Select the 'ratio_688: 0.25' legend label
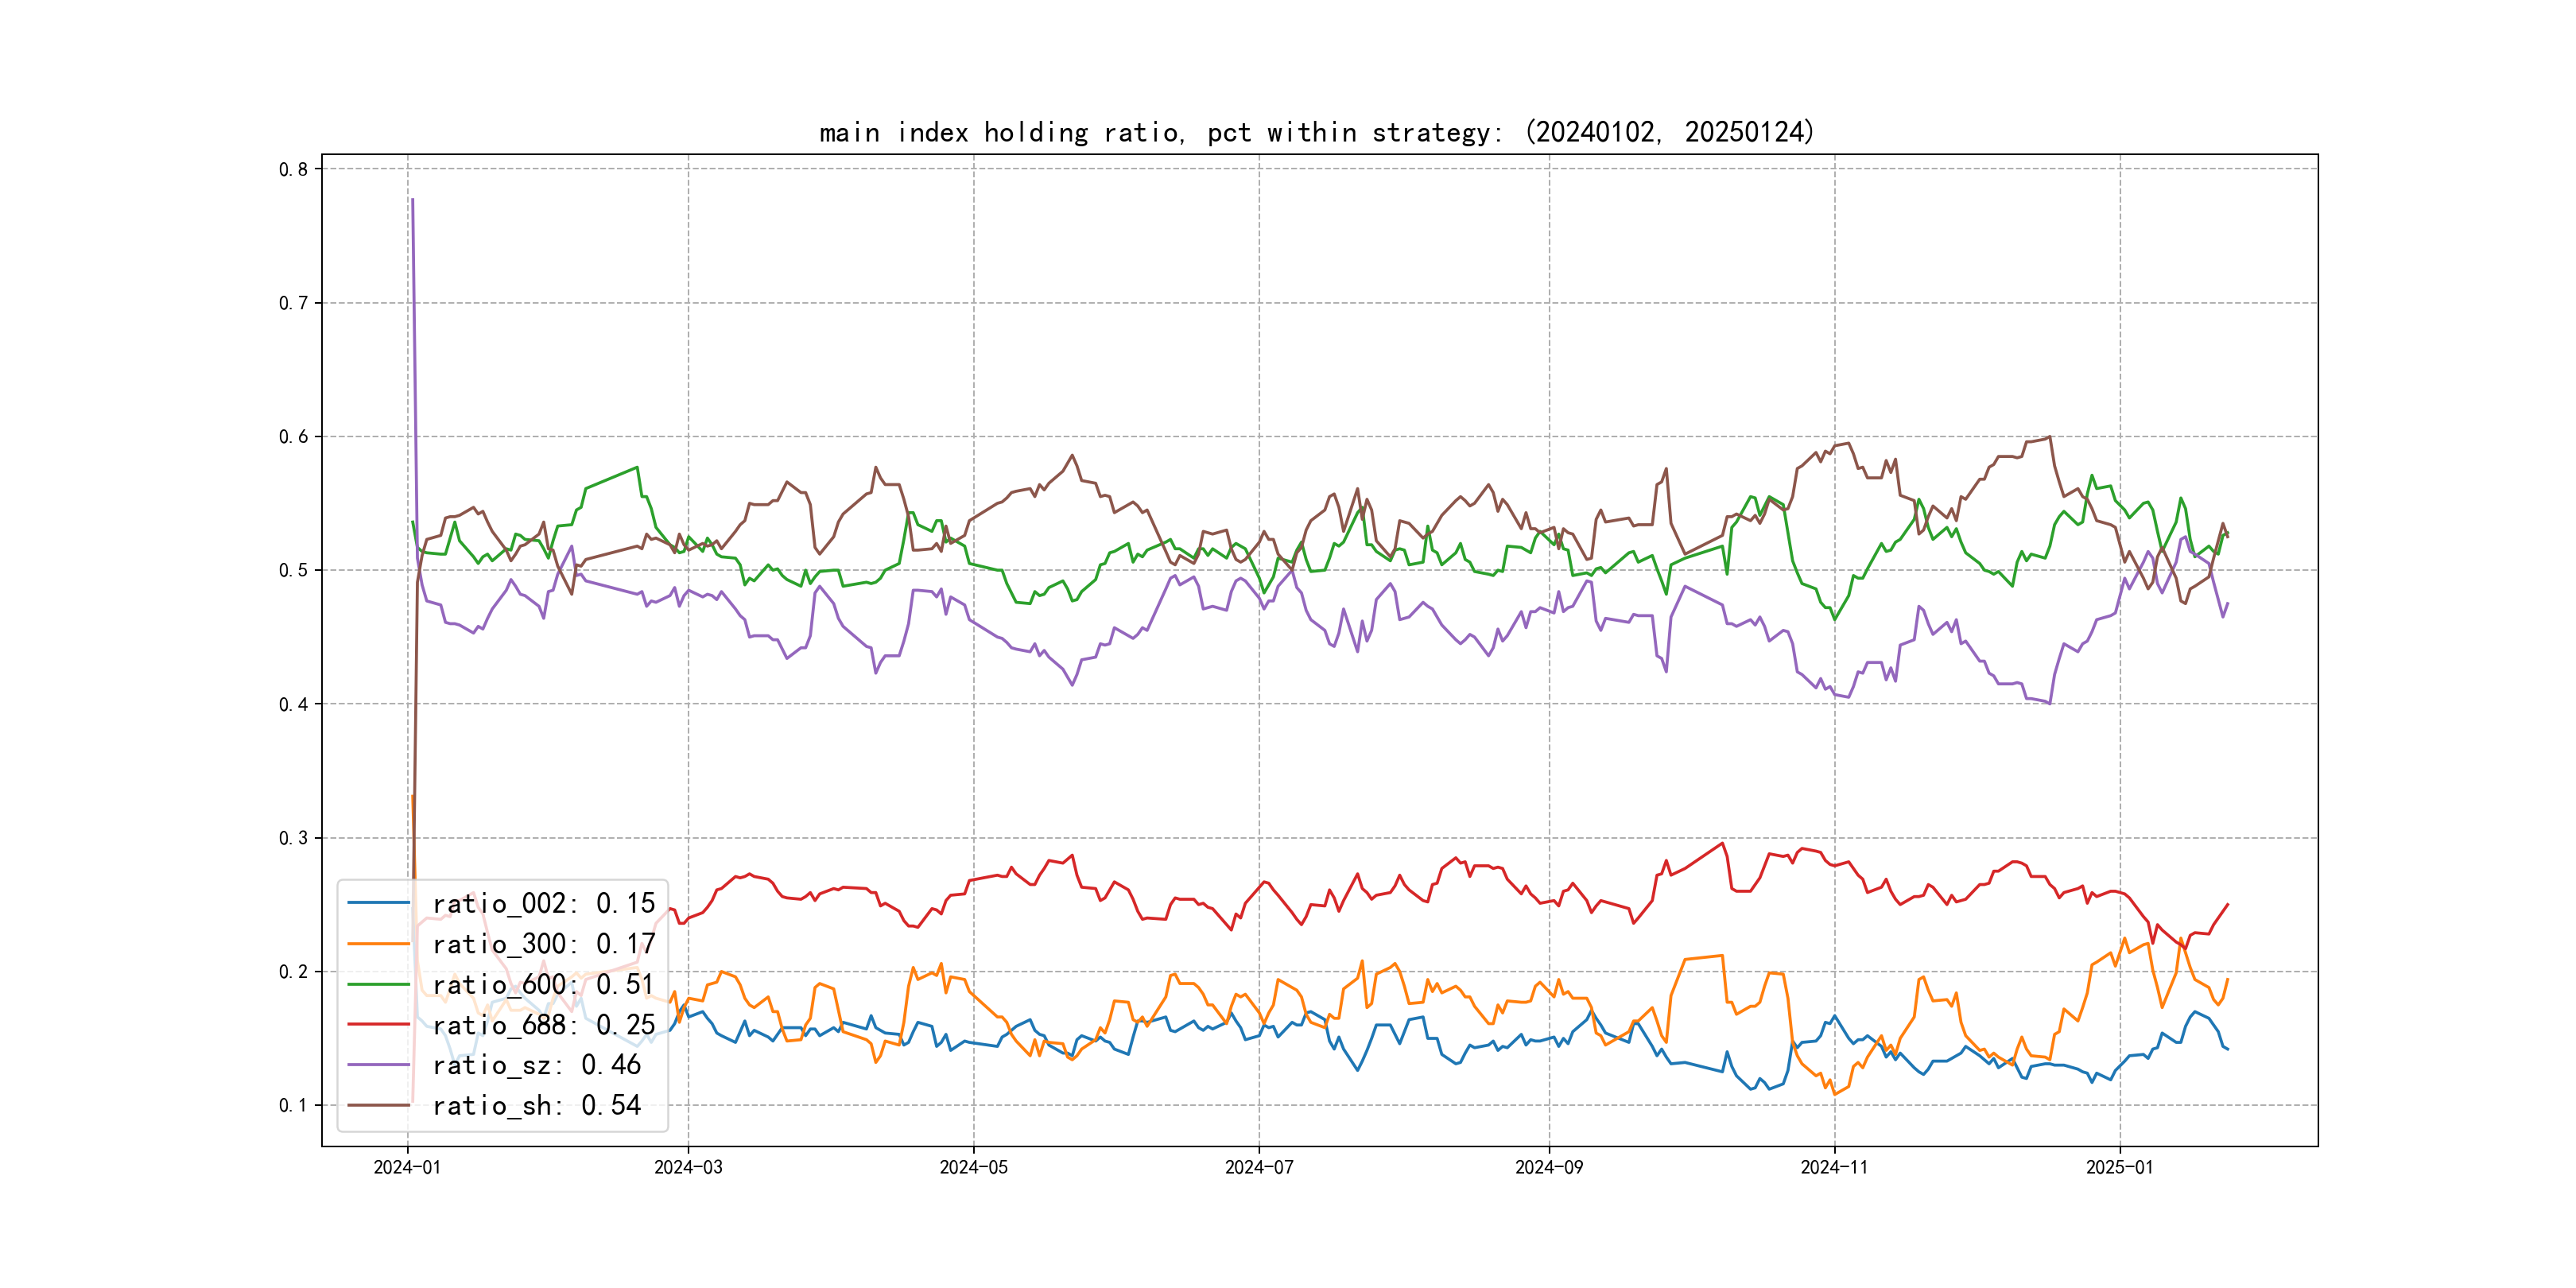Image resolution: width=2576 pixels, height=1288 pixels. click(x=543, y=1025)
